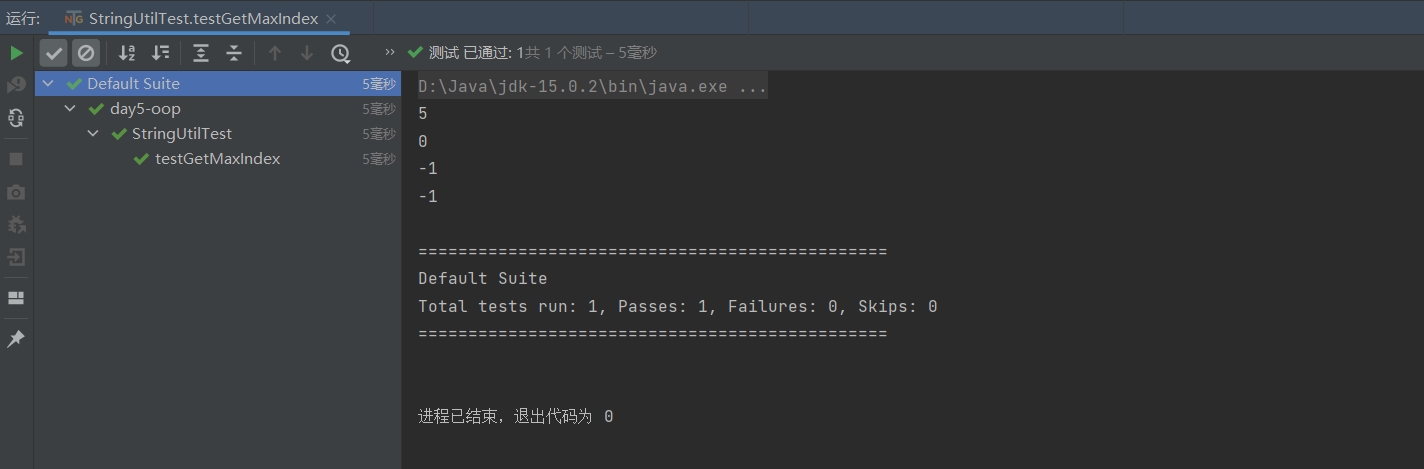Sort tests alphabetically
This screenshot has height=469, width=1424.
pyautogui.click(x=127, y=53)
